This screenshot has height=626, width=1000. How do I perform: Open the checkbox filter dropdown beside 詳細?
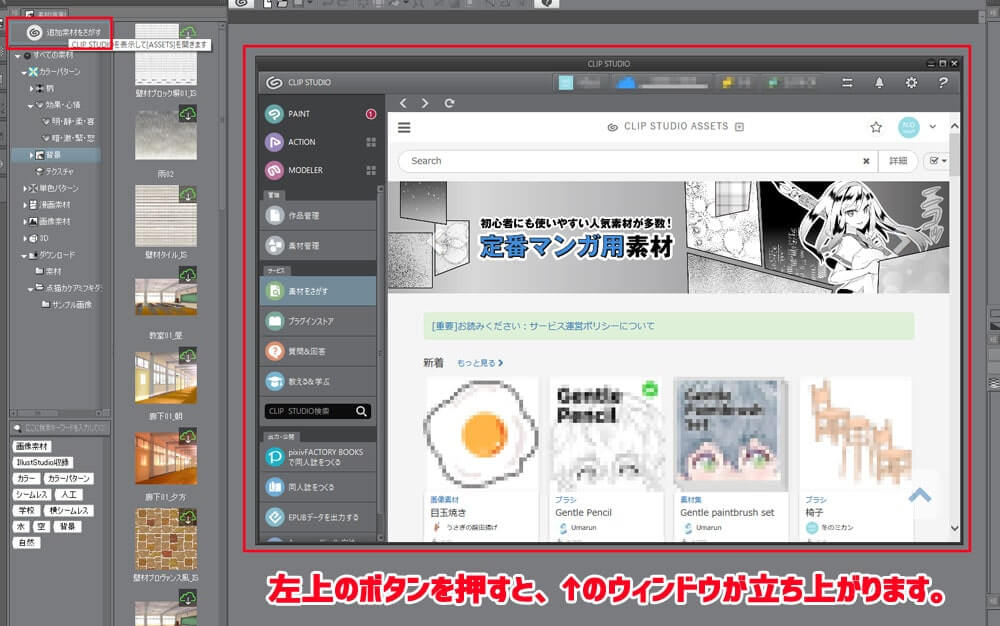click(x=939, y=160)
